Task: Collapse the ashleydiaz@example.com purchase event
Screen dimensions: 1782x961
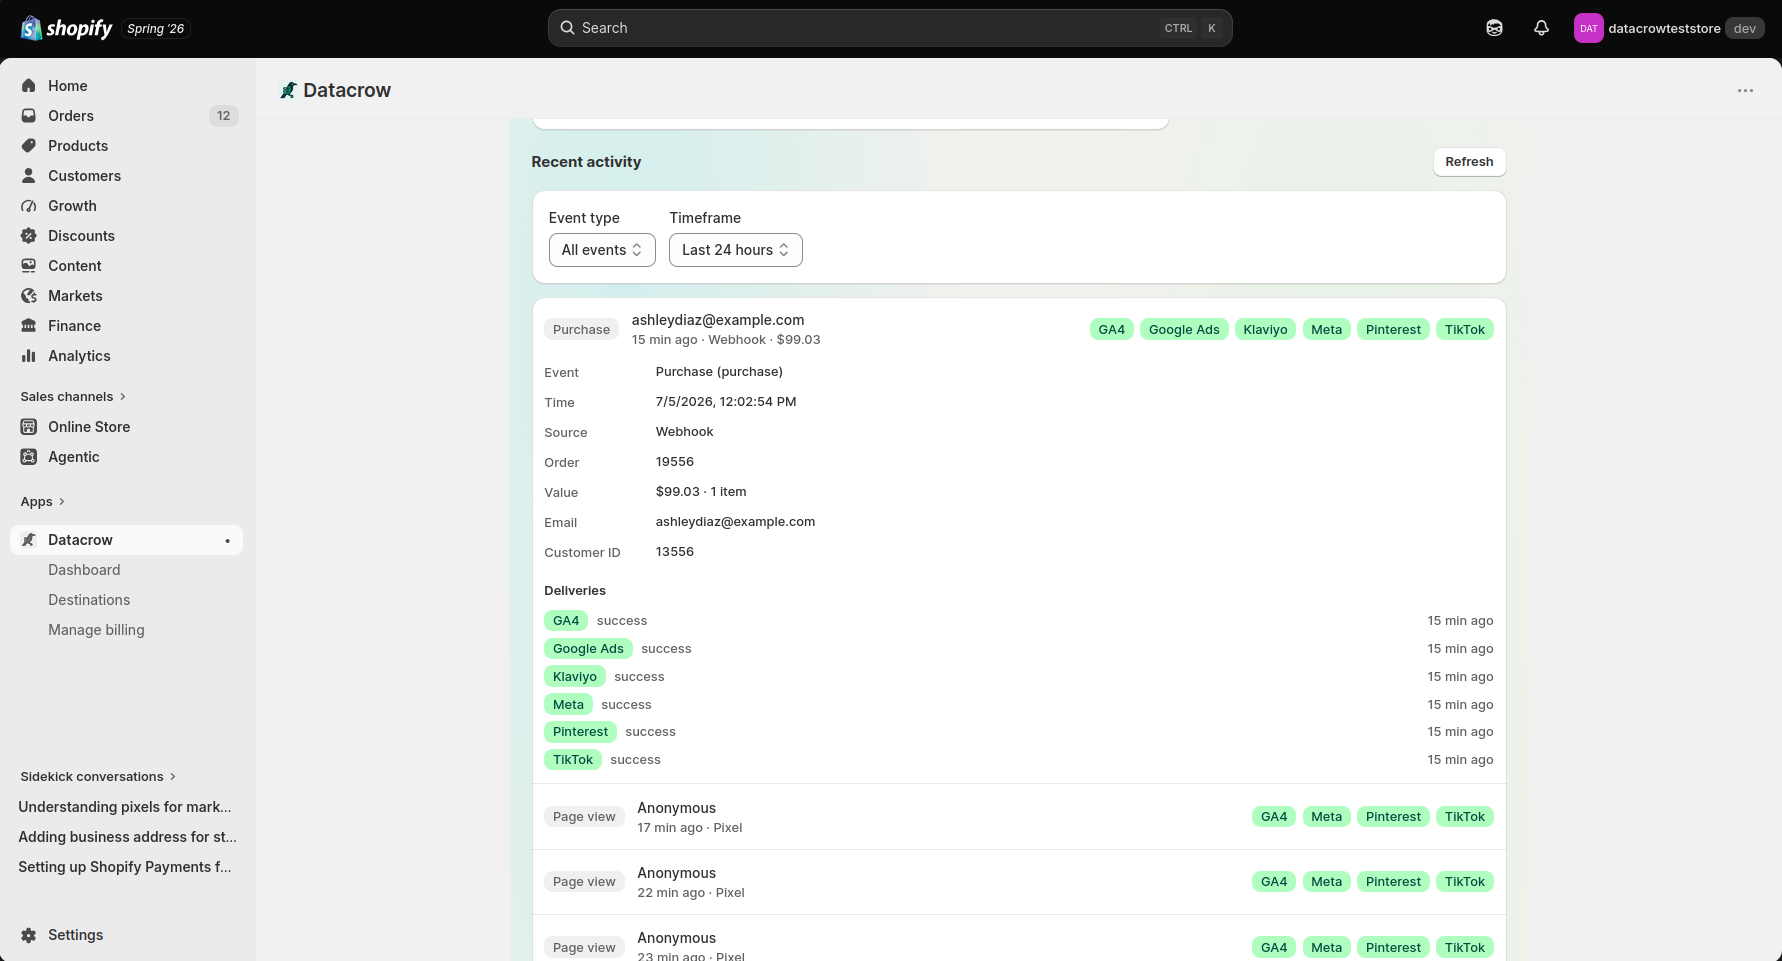Action: pyautogui.click(x=1019, y=329)
